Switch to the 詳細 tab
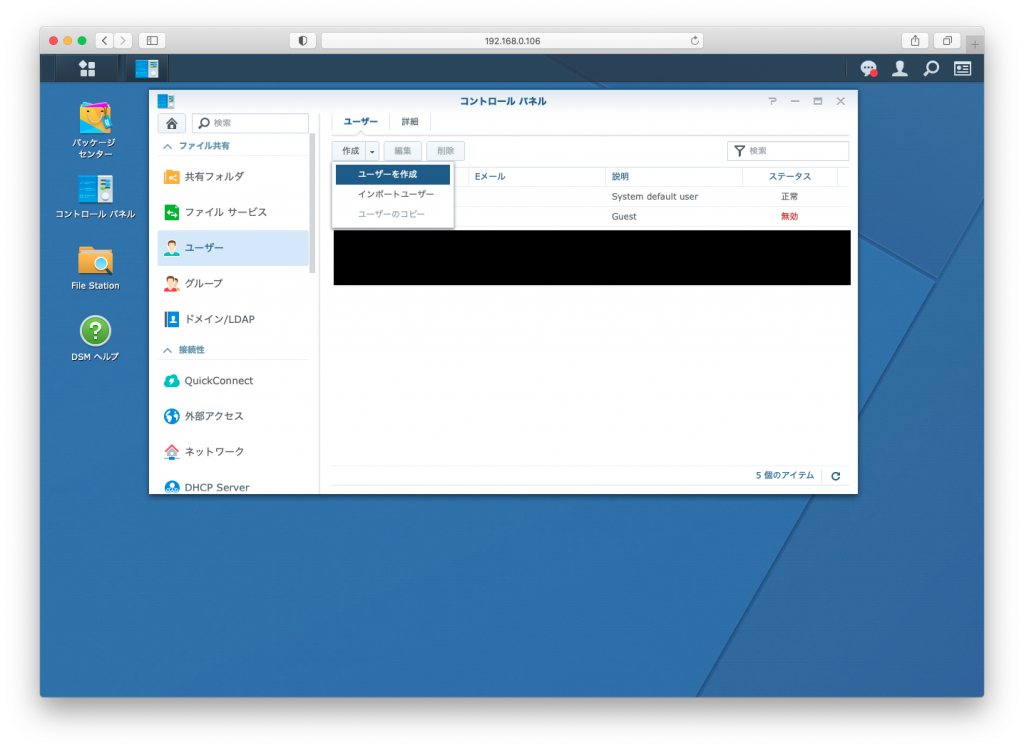 point(410,121)
